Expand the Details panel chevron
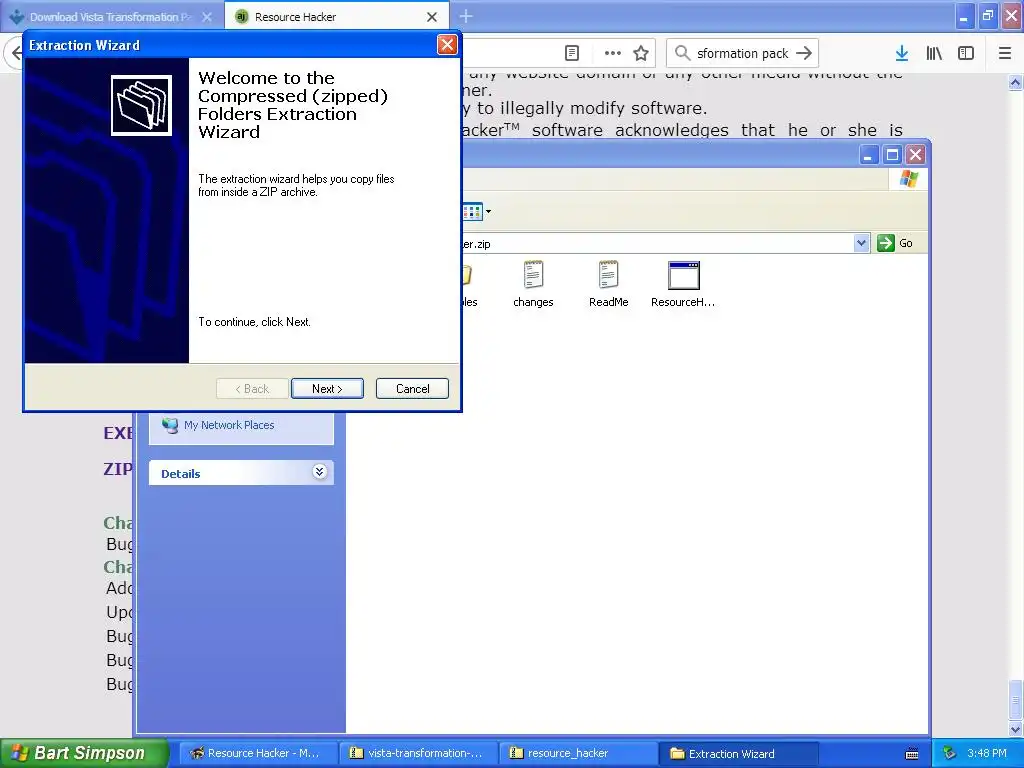The height and width of the screenshot is (768, 1024). 319,472
